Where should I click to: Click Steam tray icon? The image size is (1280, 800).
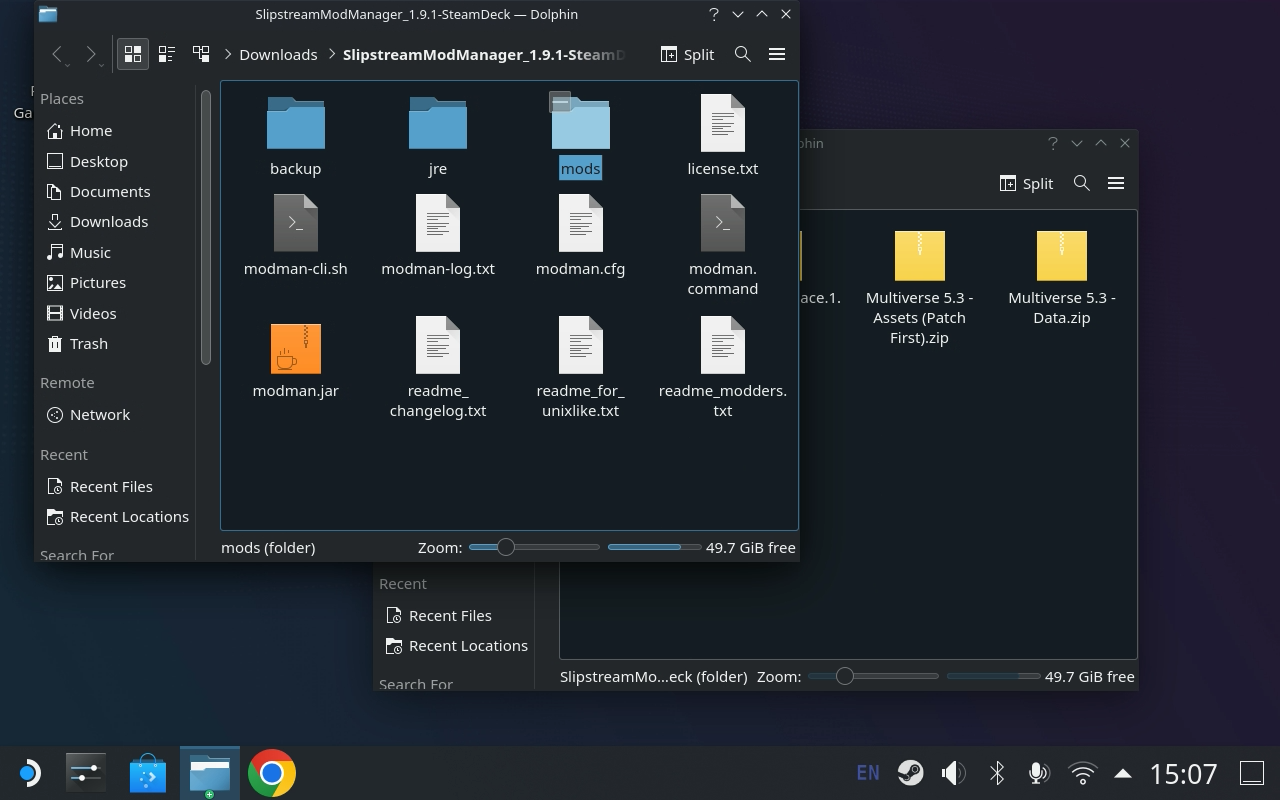point(910,773)
